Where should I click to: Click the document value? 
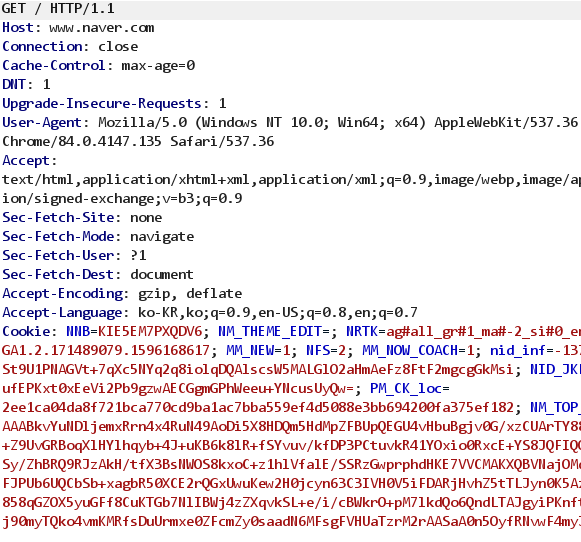(x=162, y=275)
